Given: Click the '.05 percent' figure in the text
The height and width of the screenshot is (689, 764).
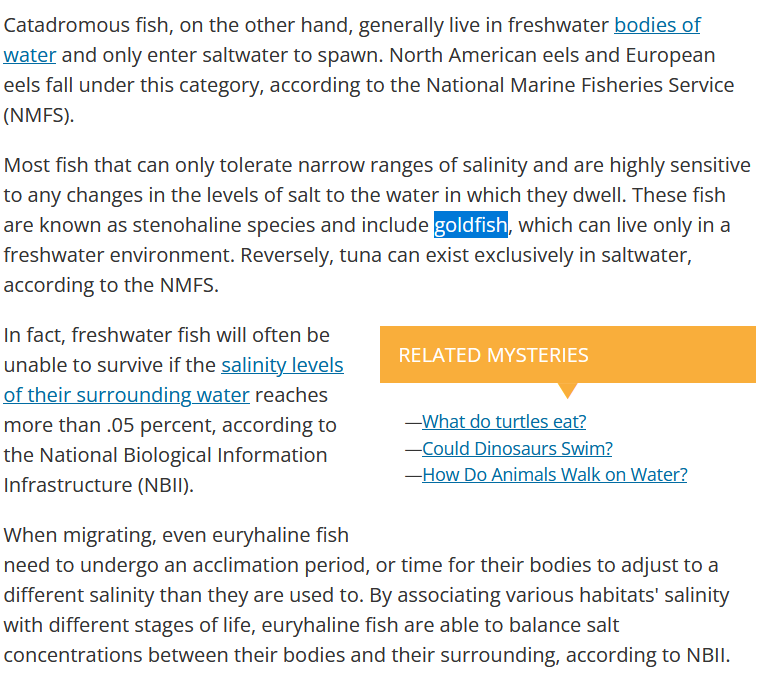Looking at the screenshot, I should pyautogui.click(x=161, y=425).
